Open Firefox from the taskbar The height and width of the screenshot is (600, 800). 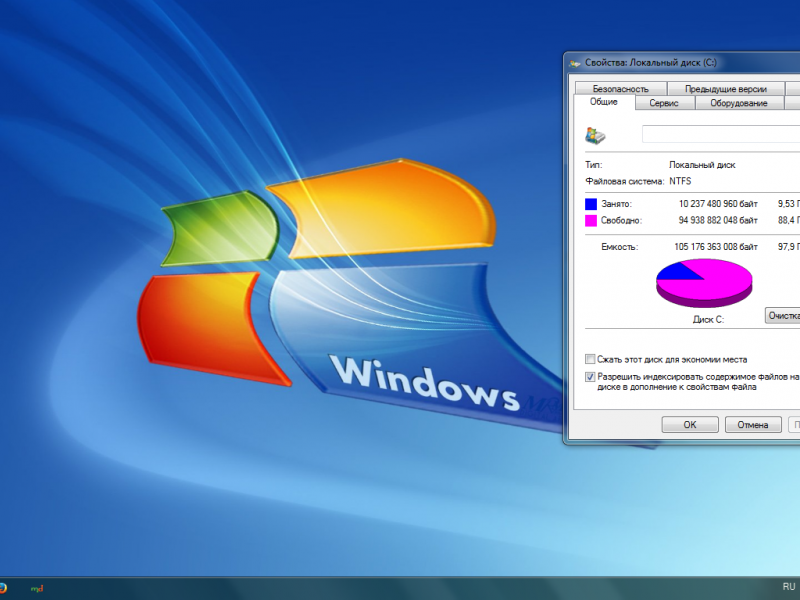point(3,588)
